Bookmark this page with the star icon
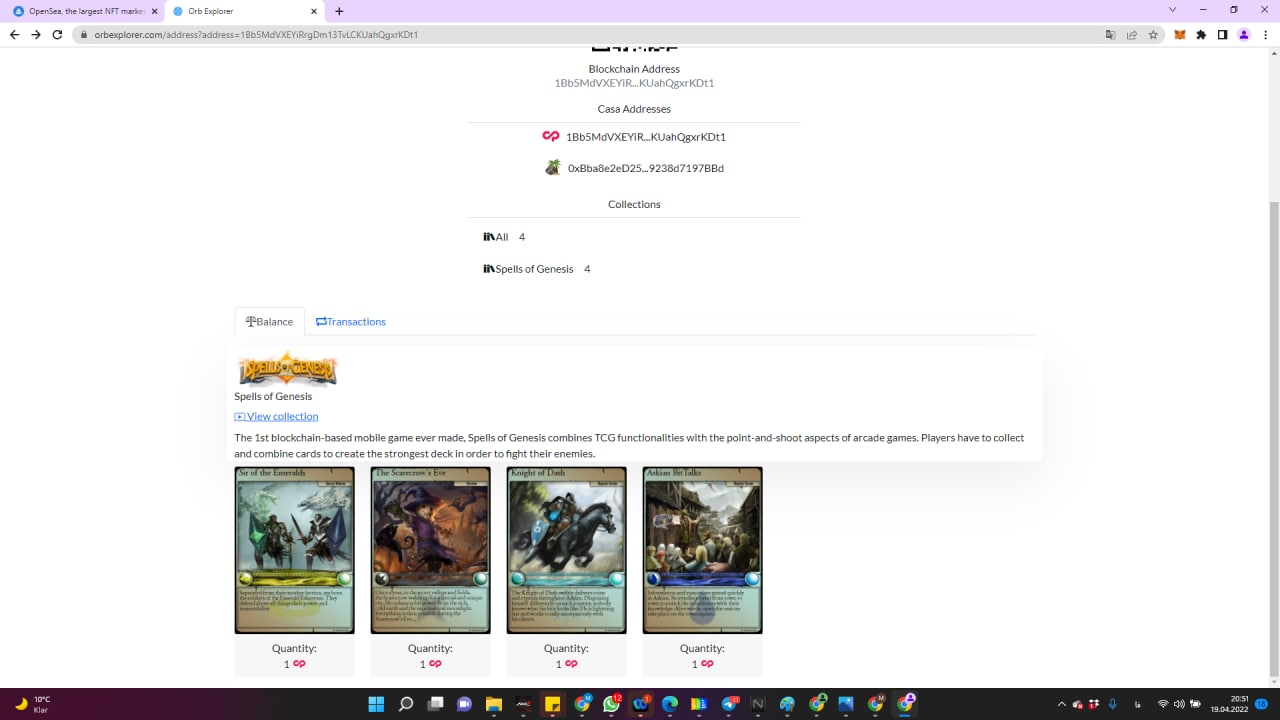This screenshot has height=720, width=1280. pos(1153,34)
